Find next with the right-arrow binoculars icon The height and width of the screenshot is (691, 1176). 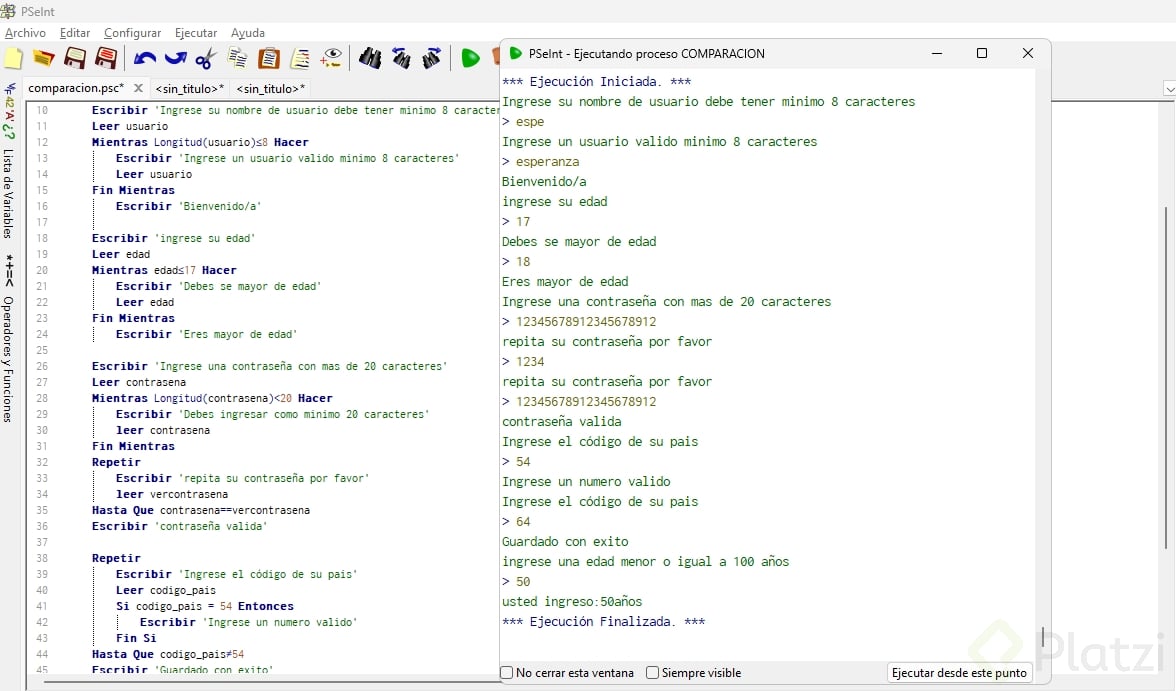pyautogui.click(x=432, y=58)
